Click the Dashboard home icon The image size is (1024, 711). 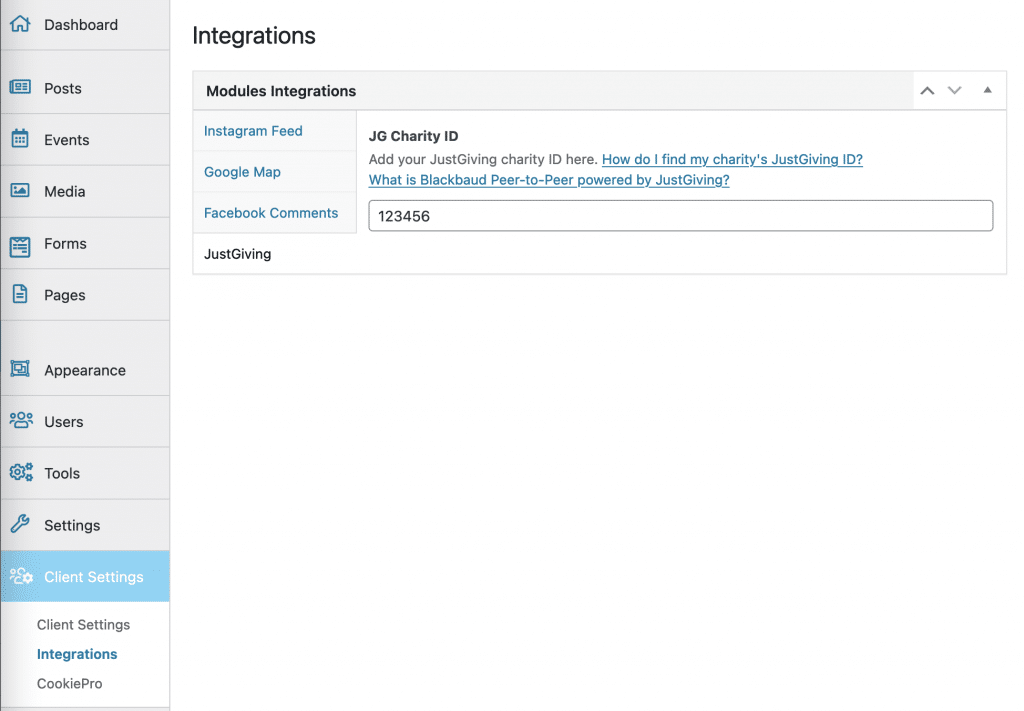coord(20,24)
